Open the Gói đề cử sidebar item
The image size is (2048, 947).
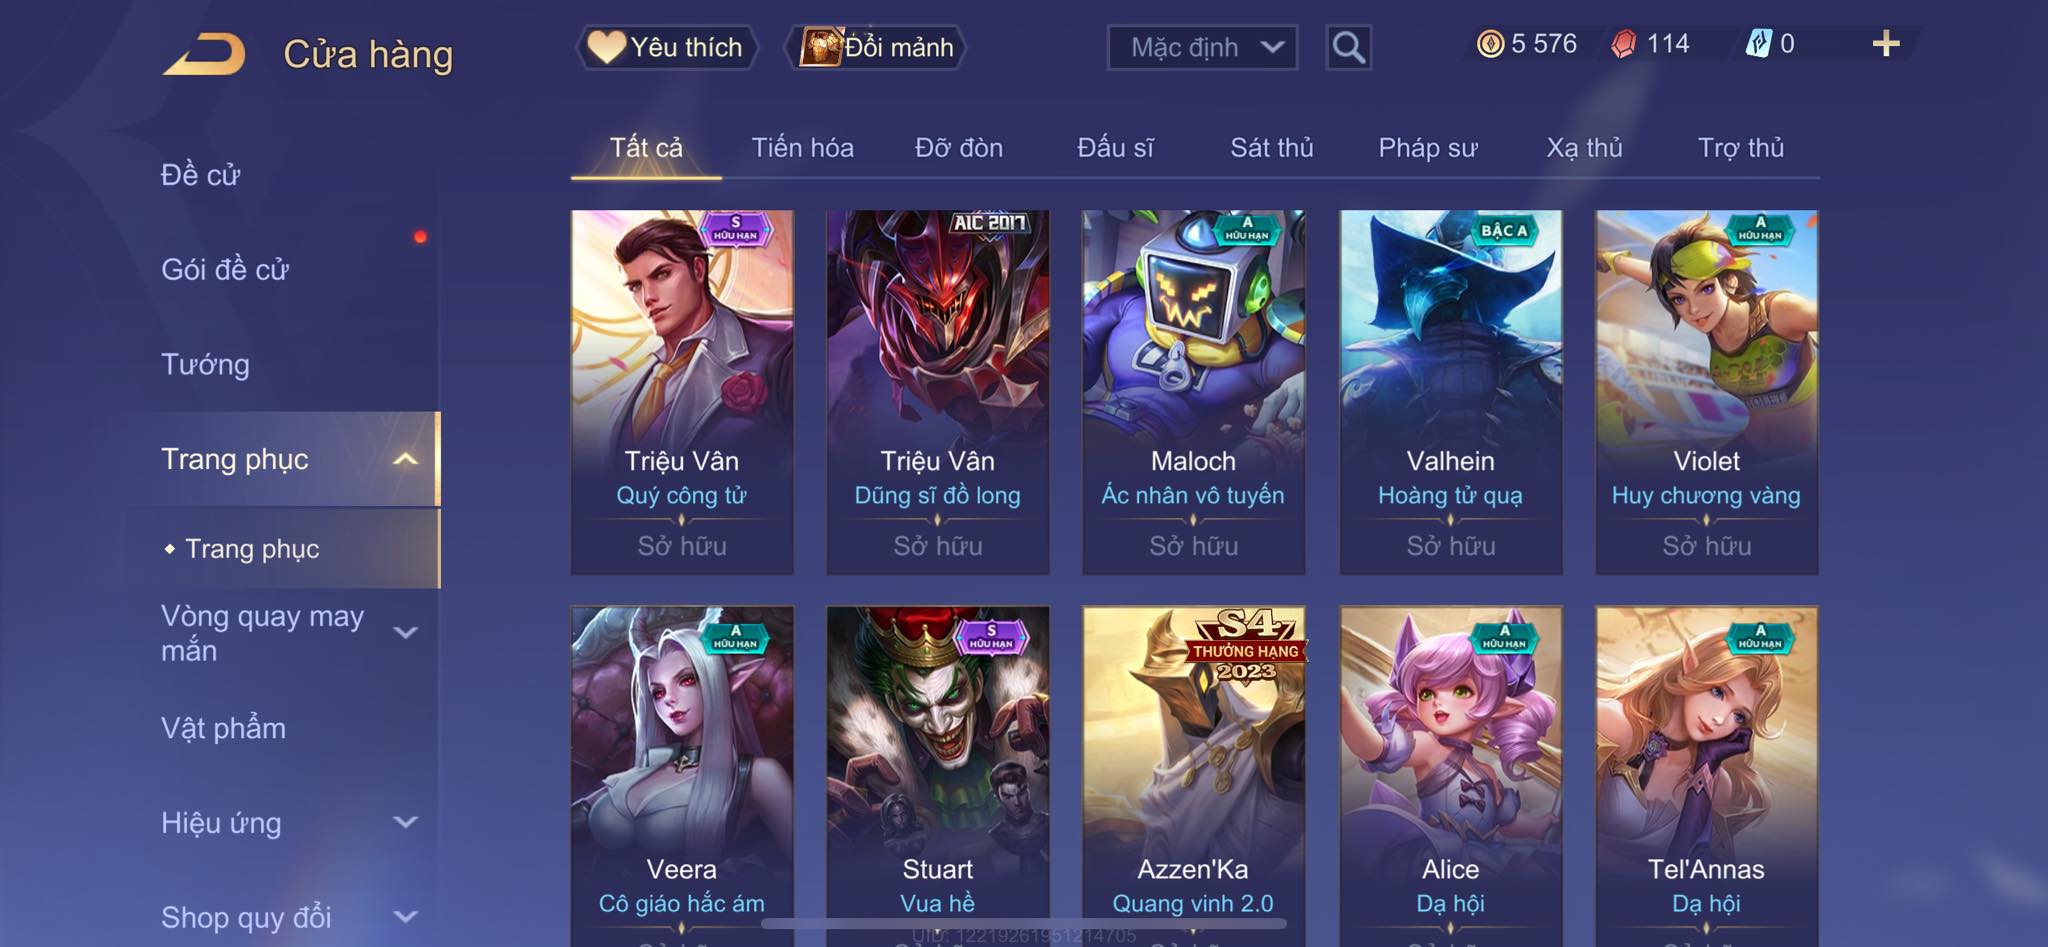coord(225,269)
